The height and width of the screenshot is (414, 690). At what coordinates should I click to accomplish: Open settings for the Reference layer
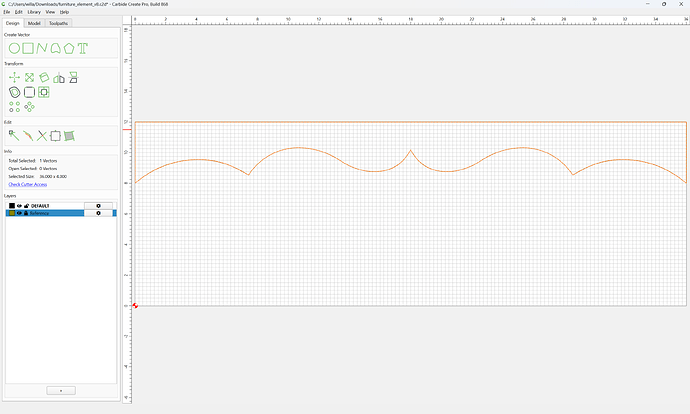[x=99, y=213]
